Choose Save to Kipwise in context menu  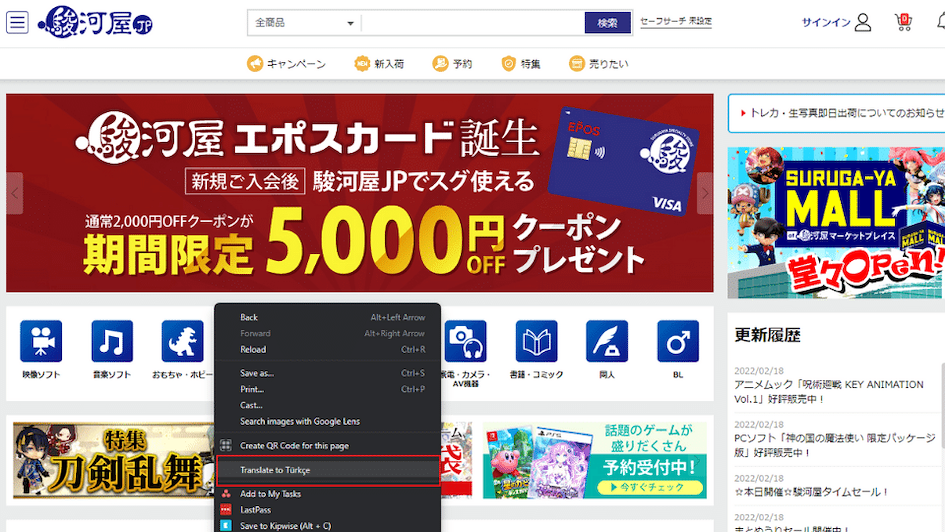[328, 525]
